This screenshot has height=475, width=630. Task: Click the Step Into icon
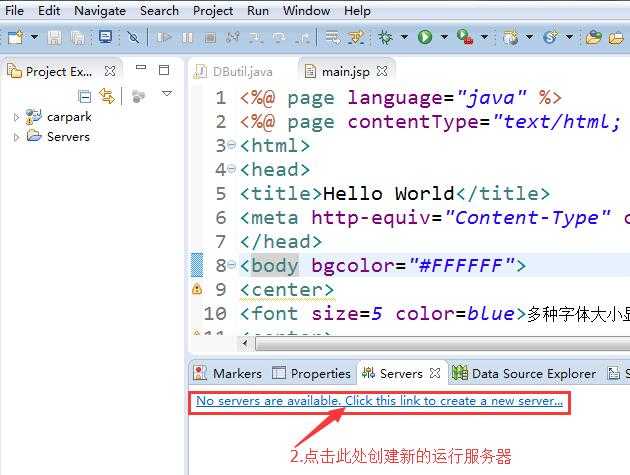click(x=256, y=38)
